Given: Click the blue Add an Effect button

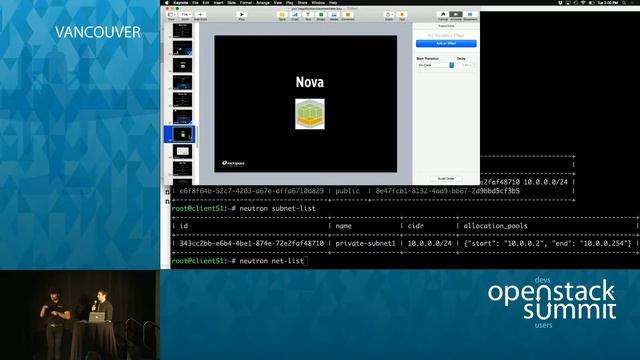Looking at the screenshot, I should (x=446, y=43).
